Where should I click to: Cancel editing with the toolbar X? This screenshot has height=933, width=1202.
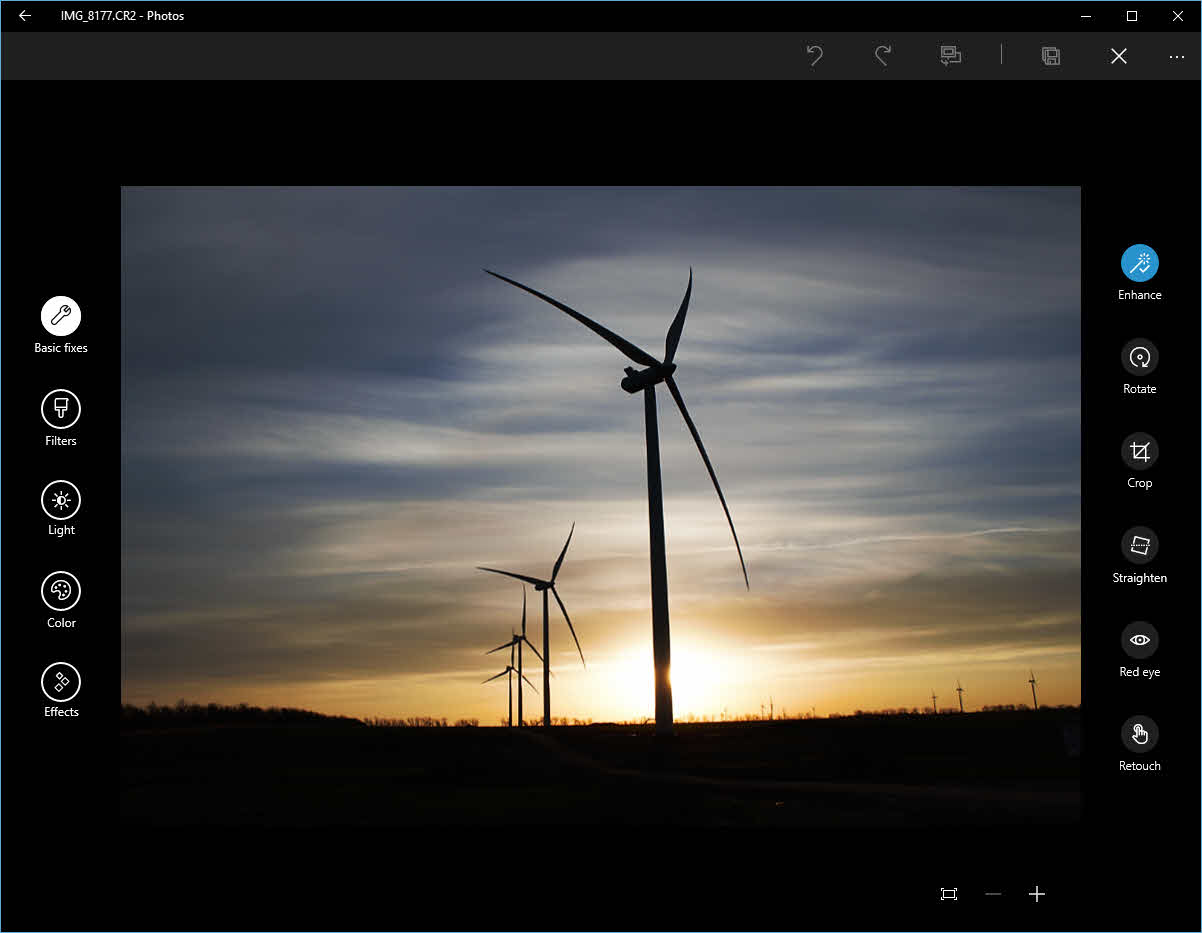[1118, 56]
